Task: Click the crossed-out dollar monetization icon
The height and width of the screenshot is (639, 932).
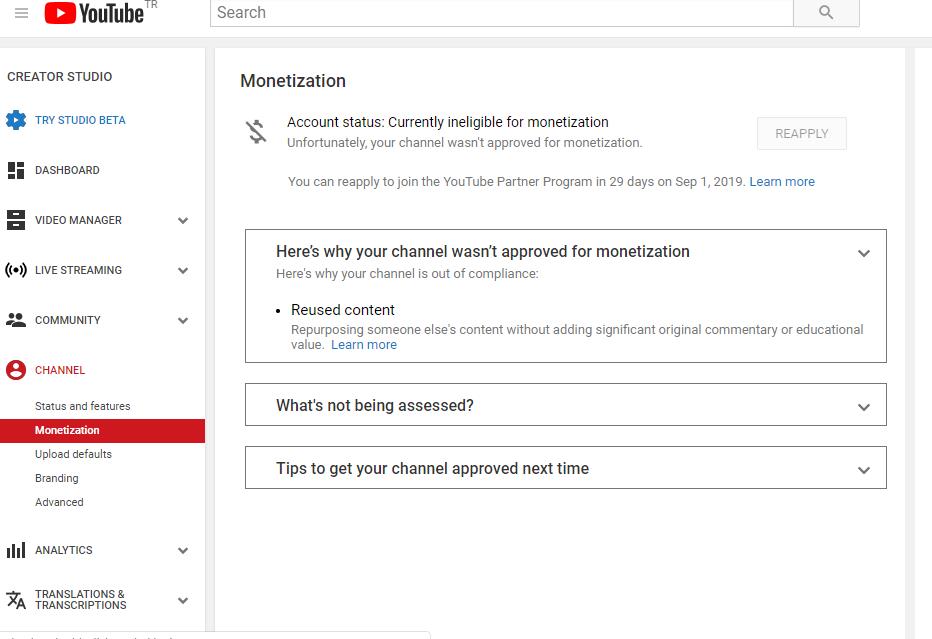Action: (x=256, y=131)
